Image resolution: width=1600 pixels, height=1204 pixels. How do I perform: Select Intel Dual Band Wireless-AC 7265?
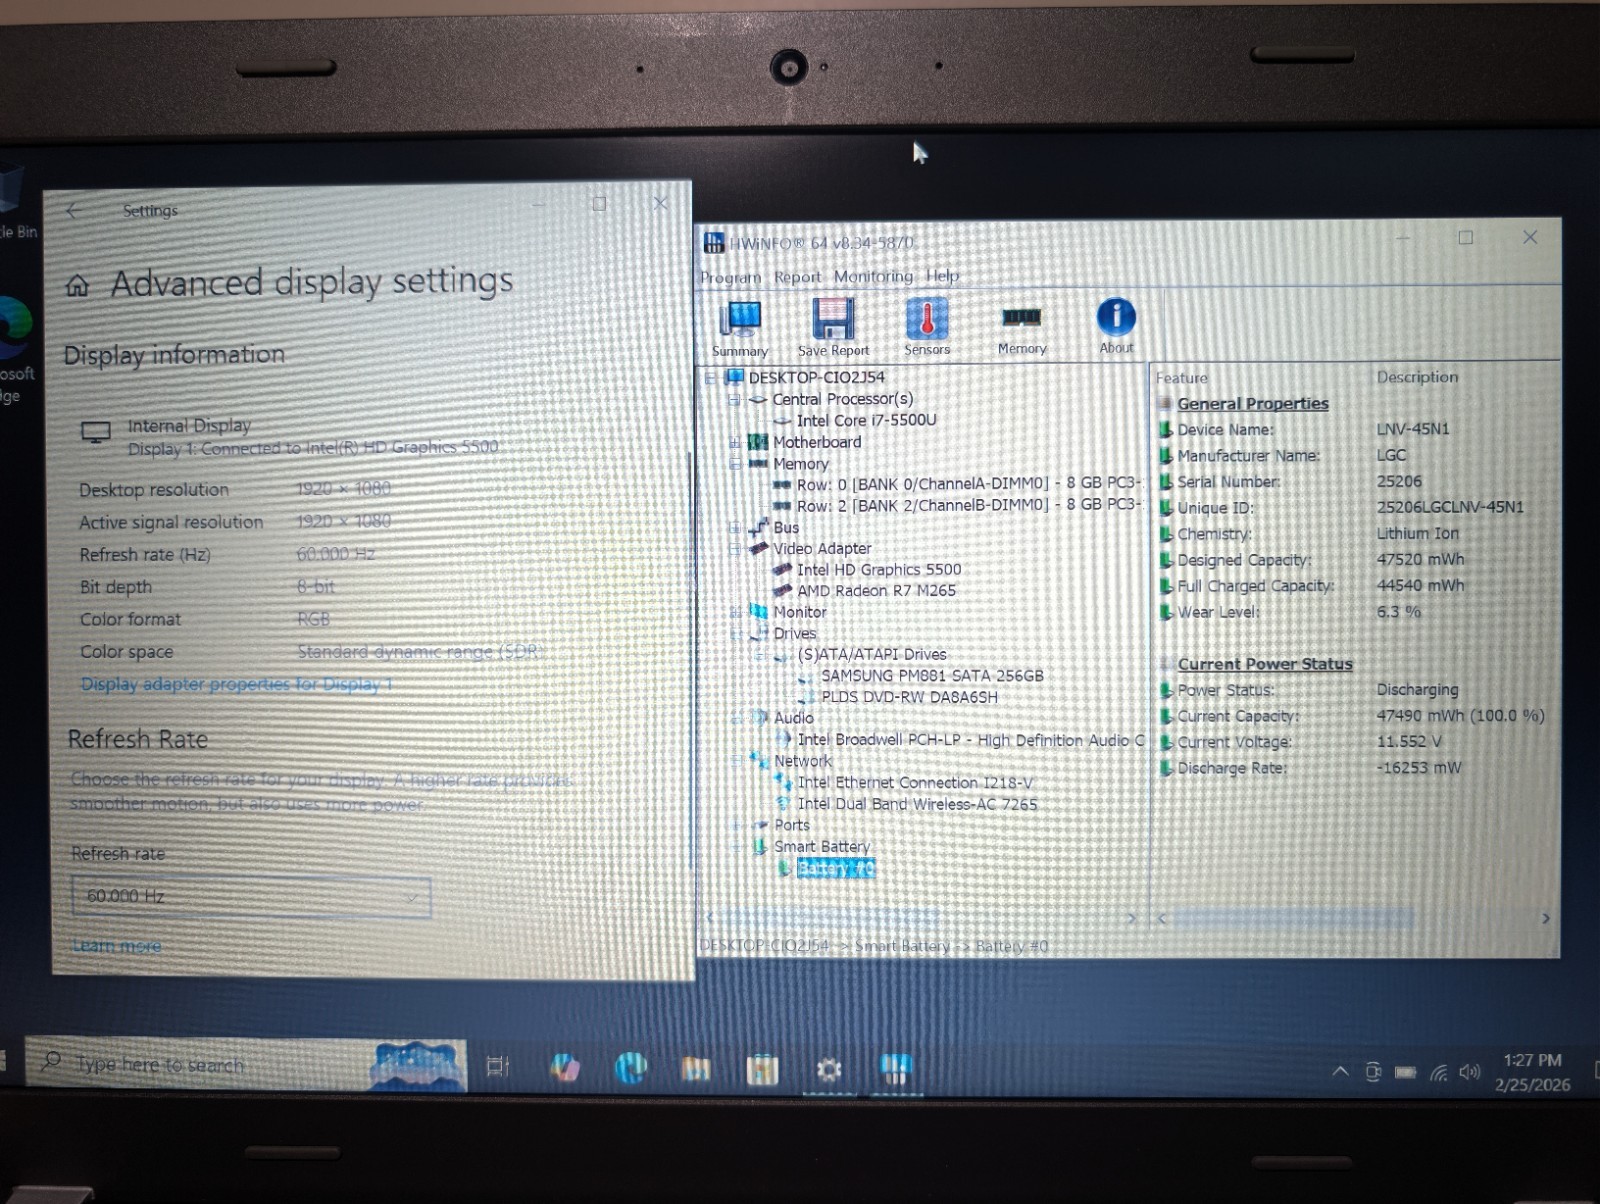[x=917, y=804]
